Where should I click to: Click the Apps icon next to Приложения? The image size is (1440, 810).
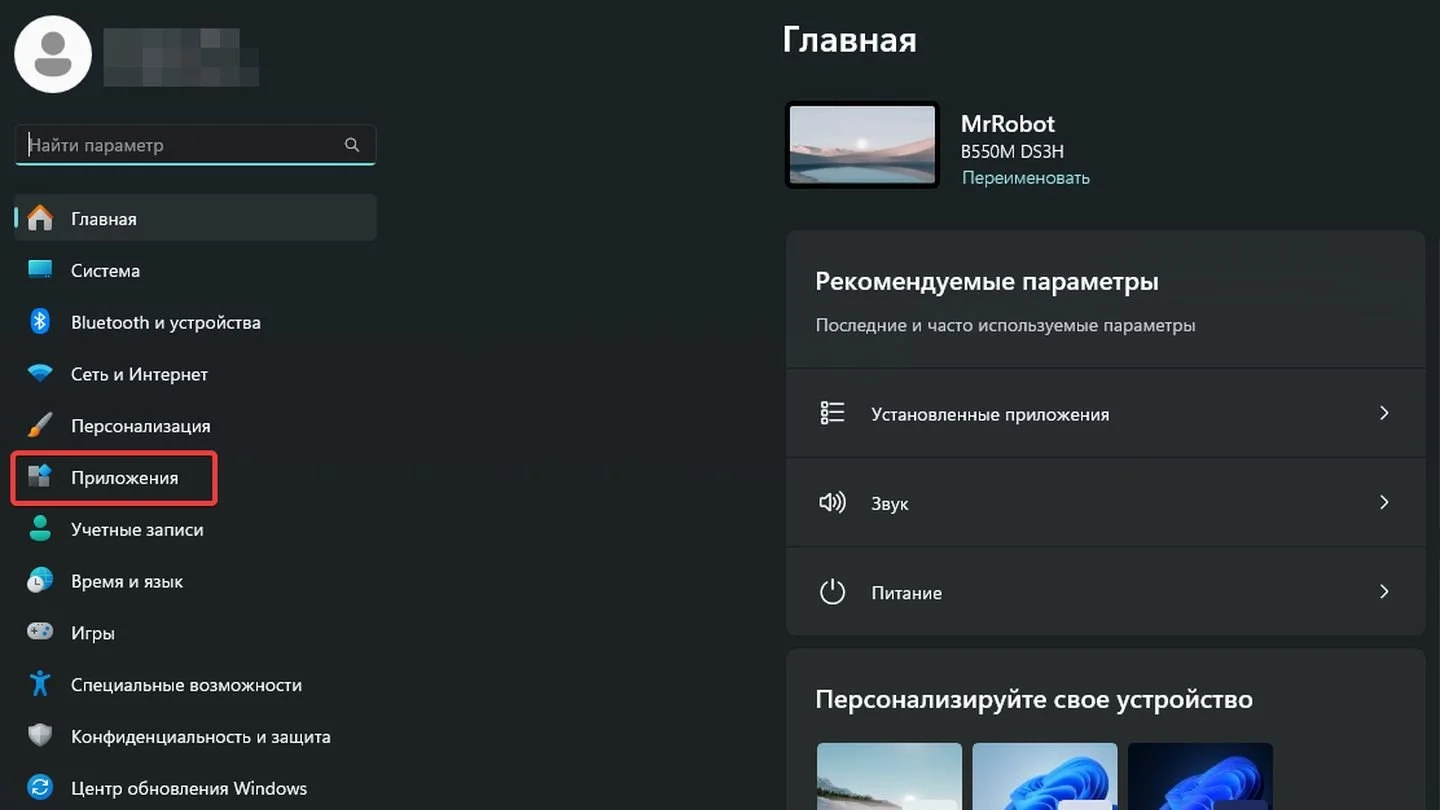(x=40, y=477)
